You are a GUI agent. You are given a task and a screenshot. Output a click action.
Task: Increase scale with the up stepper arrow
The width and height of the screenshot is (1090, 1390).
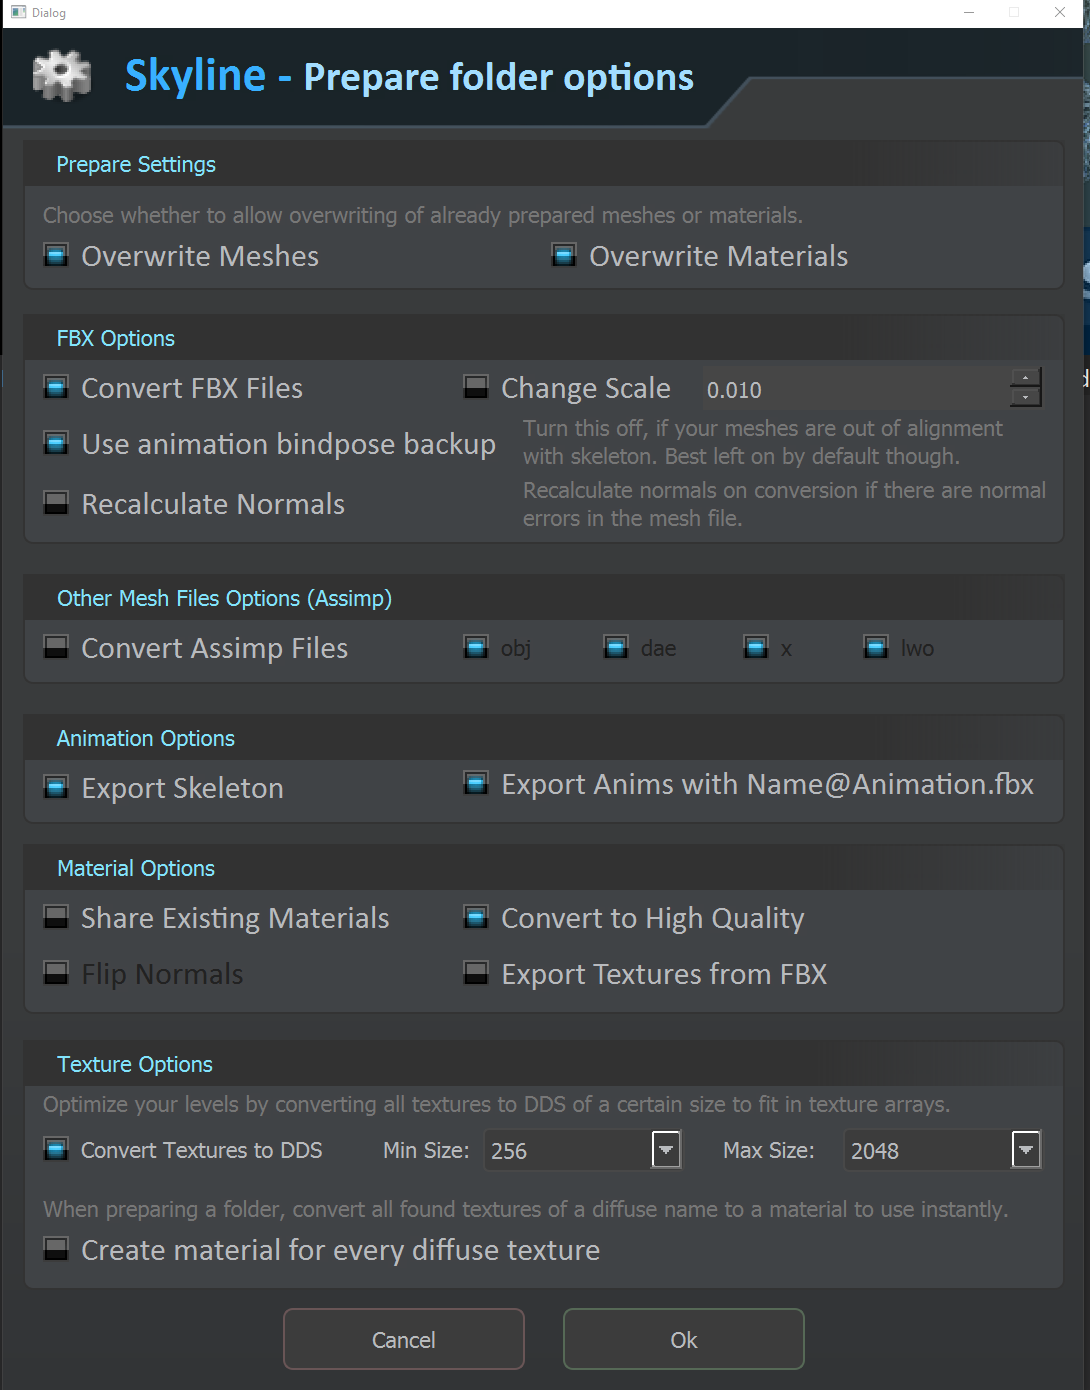tap(1025, 378)
